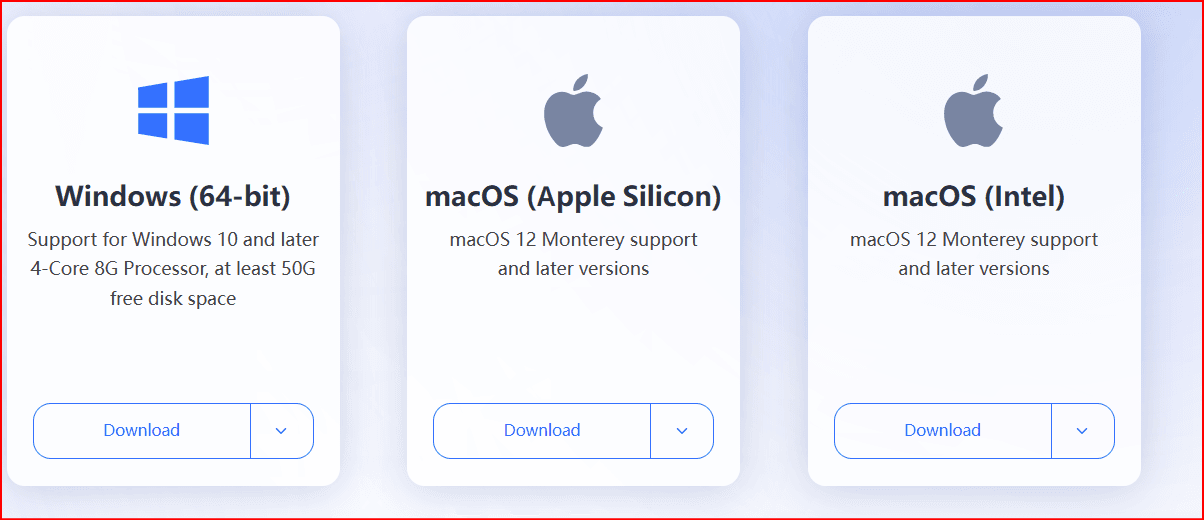Click "and later versions" under Apple Silicon
1204x520 pixels.
click(x=573, y=269)
